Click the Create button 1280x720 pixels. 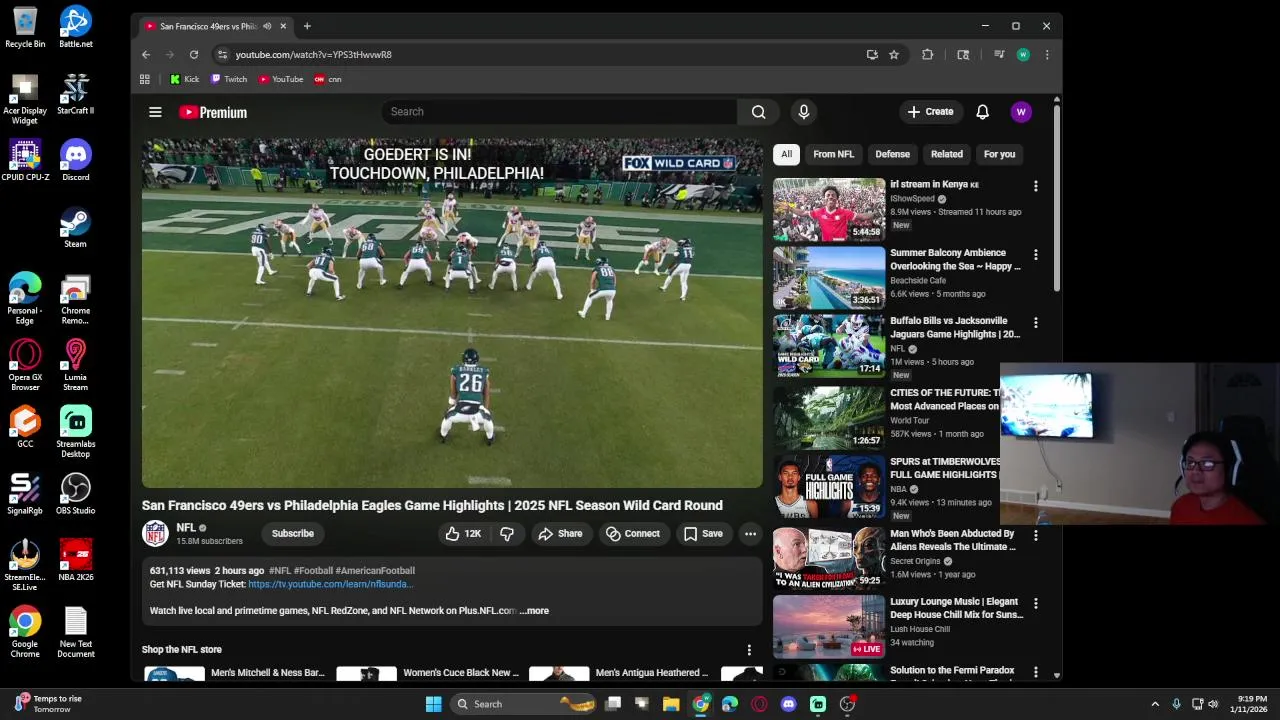(x=931, y=112)
